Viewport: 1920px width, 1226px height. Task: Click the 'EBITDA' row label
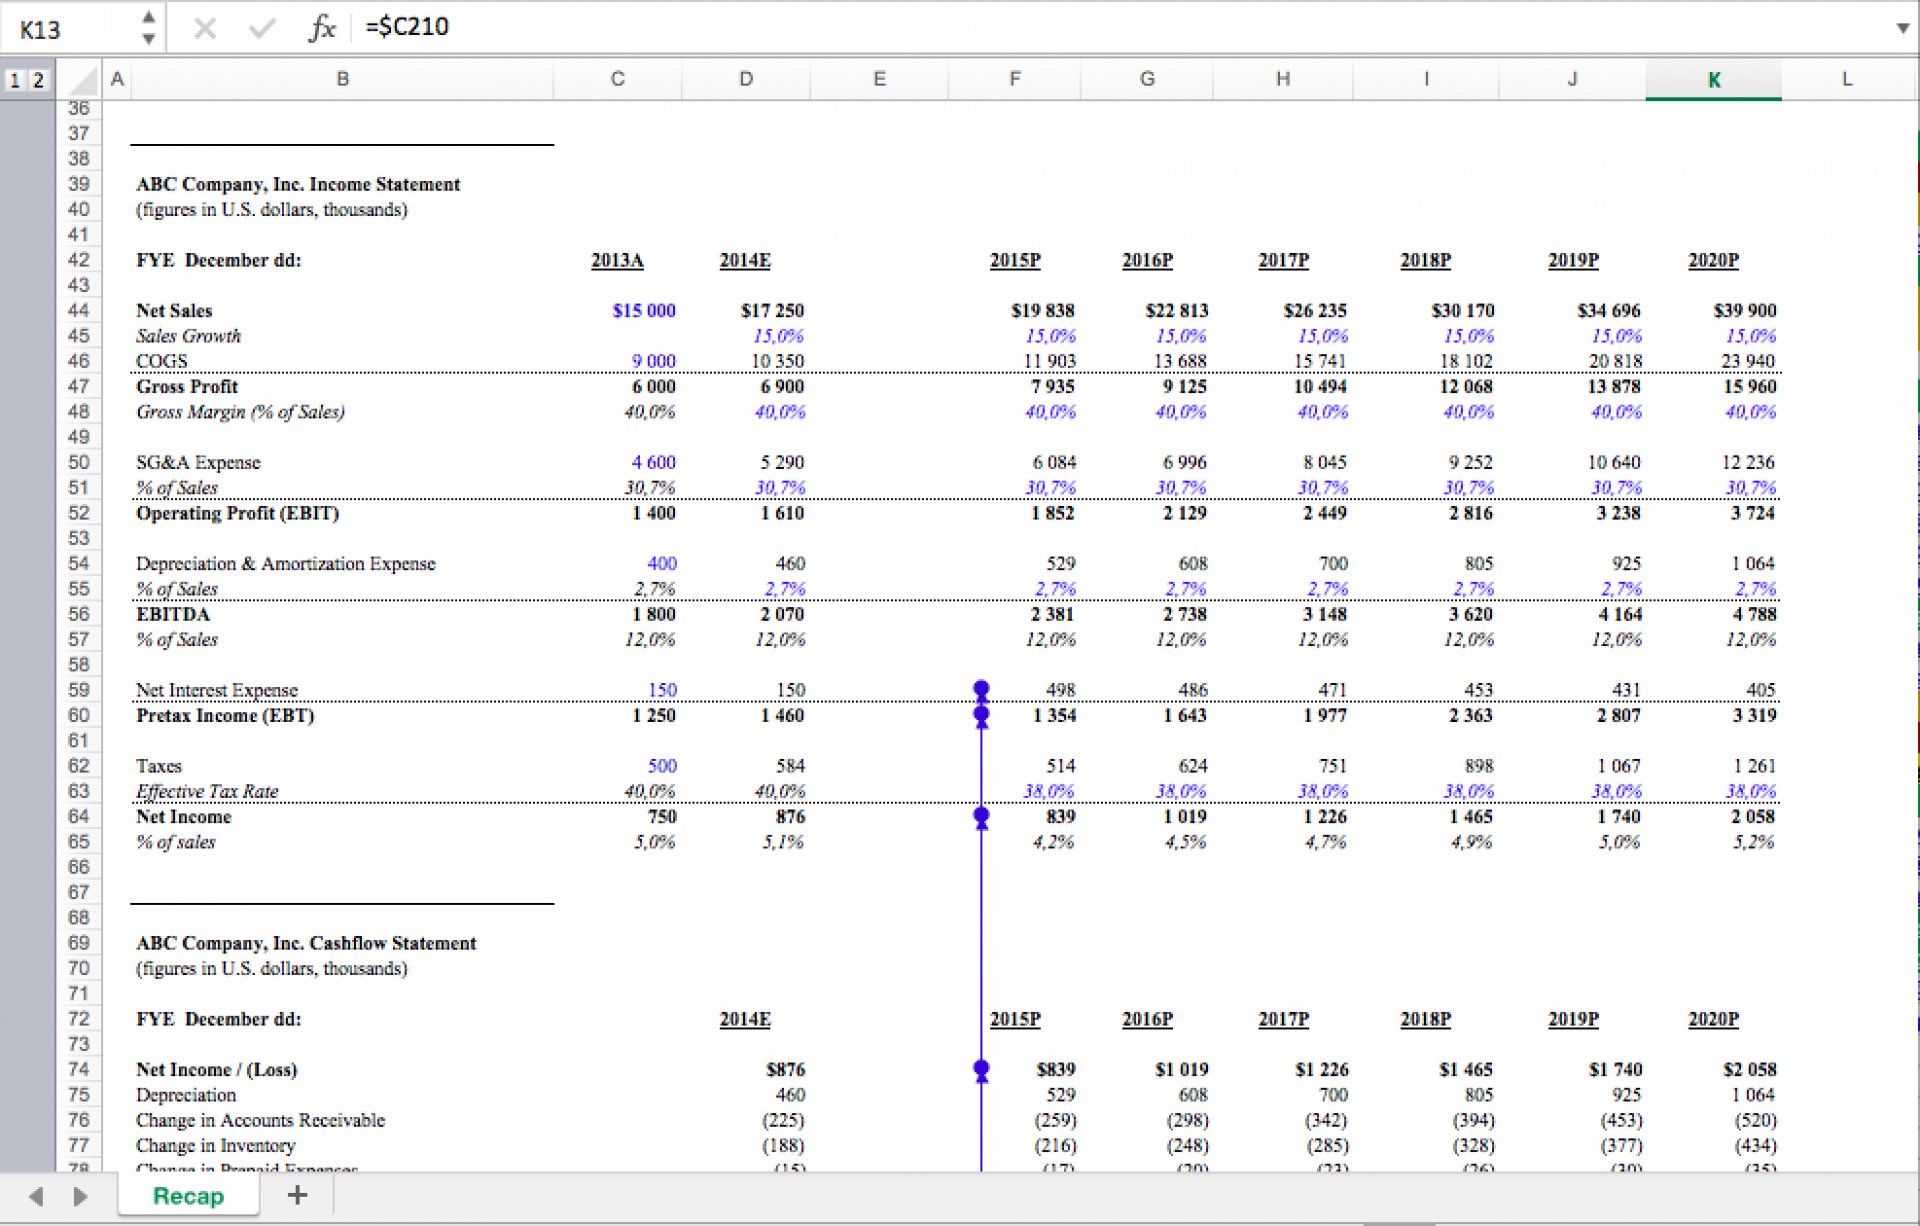173,614
